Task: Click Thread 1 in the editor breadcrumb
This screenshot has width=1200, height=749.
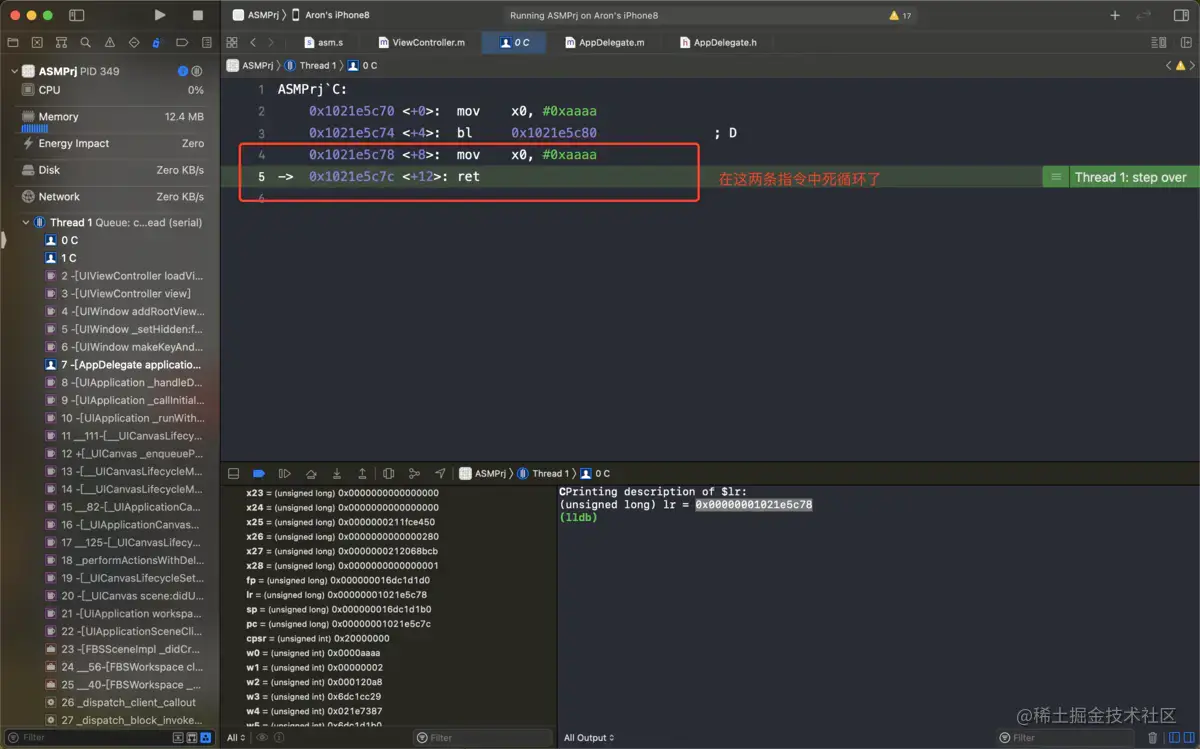Action: point(310,65)
